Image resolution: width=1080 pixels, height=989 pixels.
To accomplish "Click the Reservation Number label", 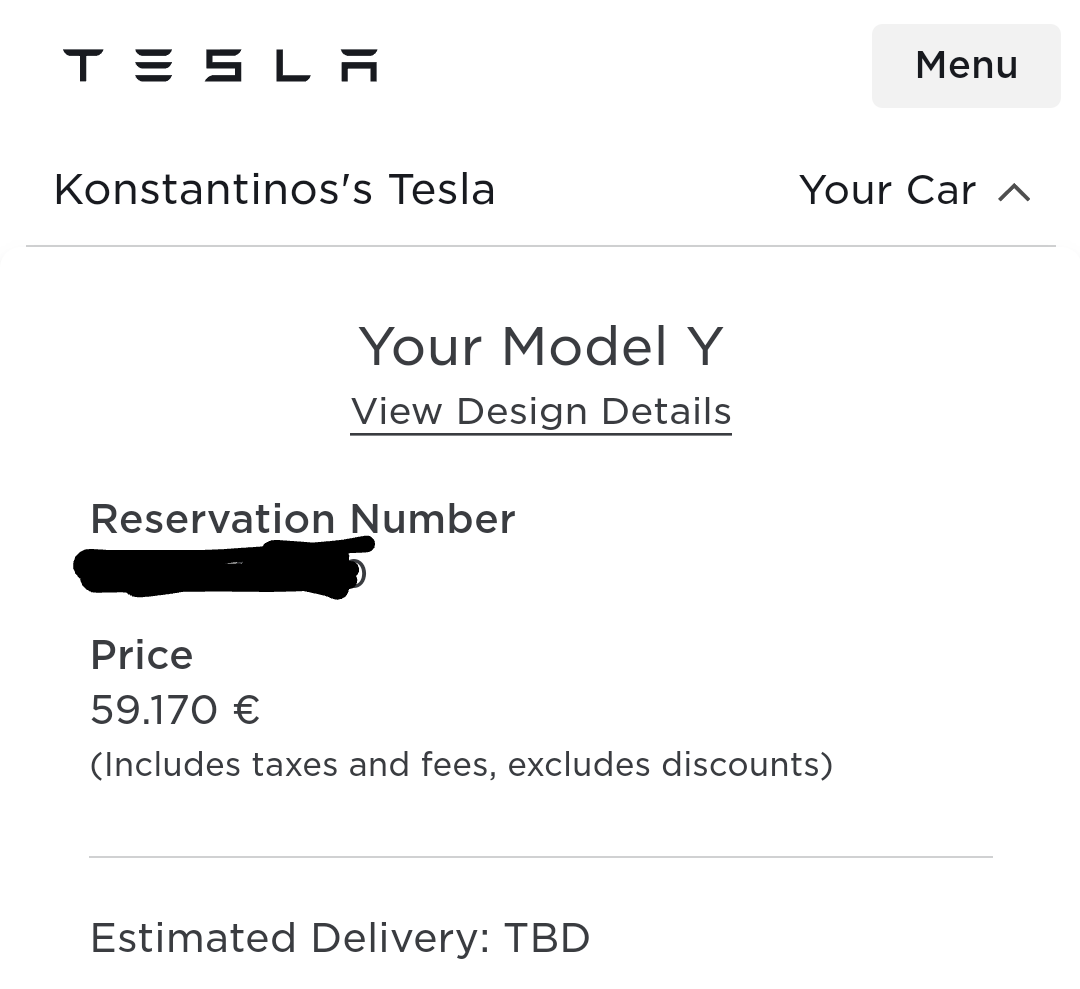I will (302, 519).
